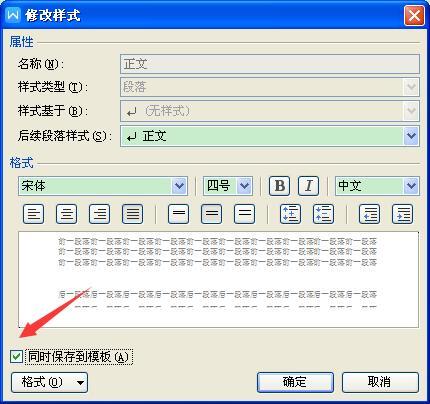Close the 修改样式 dialog

click(x=414, y=15)
